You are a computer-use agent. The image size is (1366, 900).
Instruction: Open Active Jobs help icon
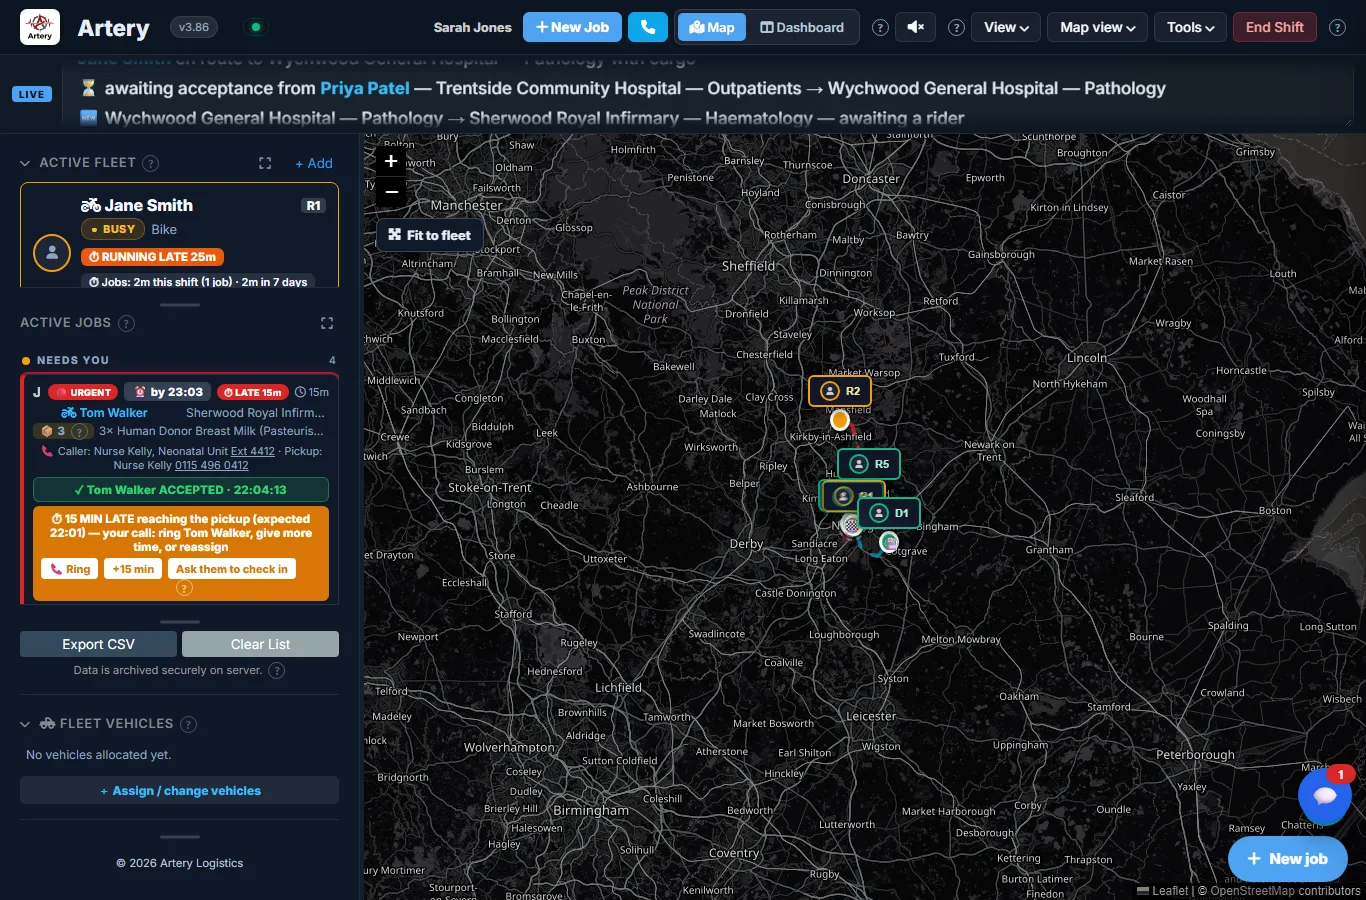[126, 323]
